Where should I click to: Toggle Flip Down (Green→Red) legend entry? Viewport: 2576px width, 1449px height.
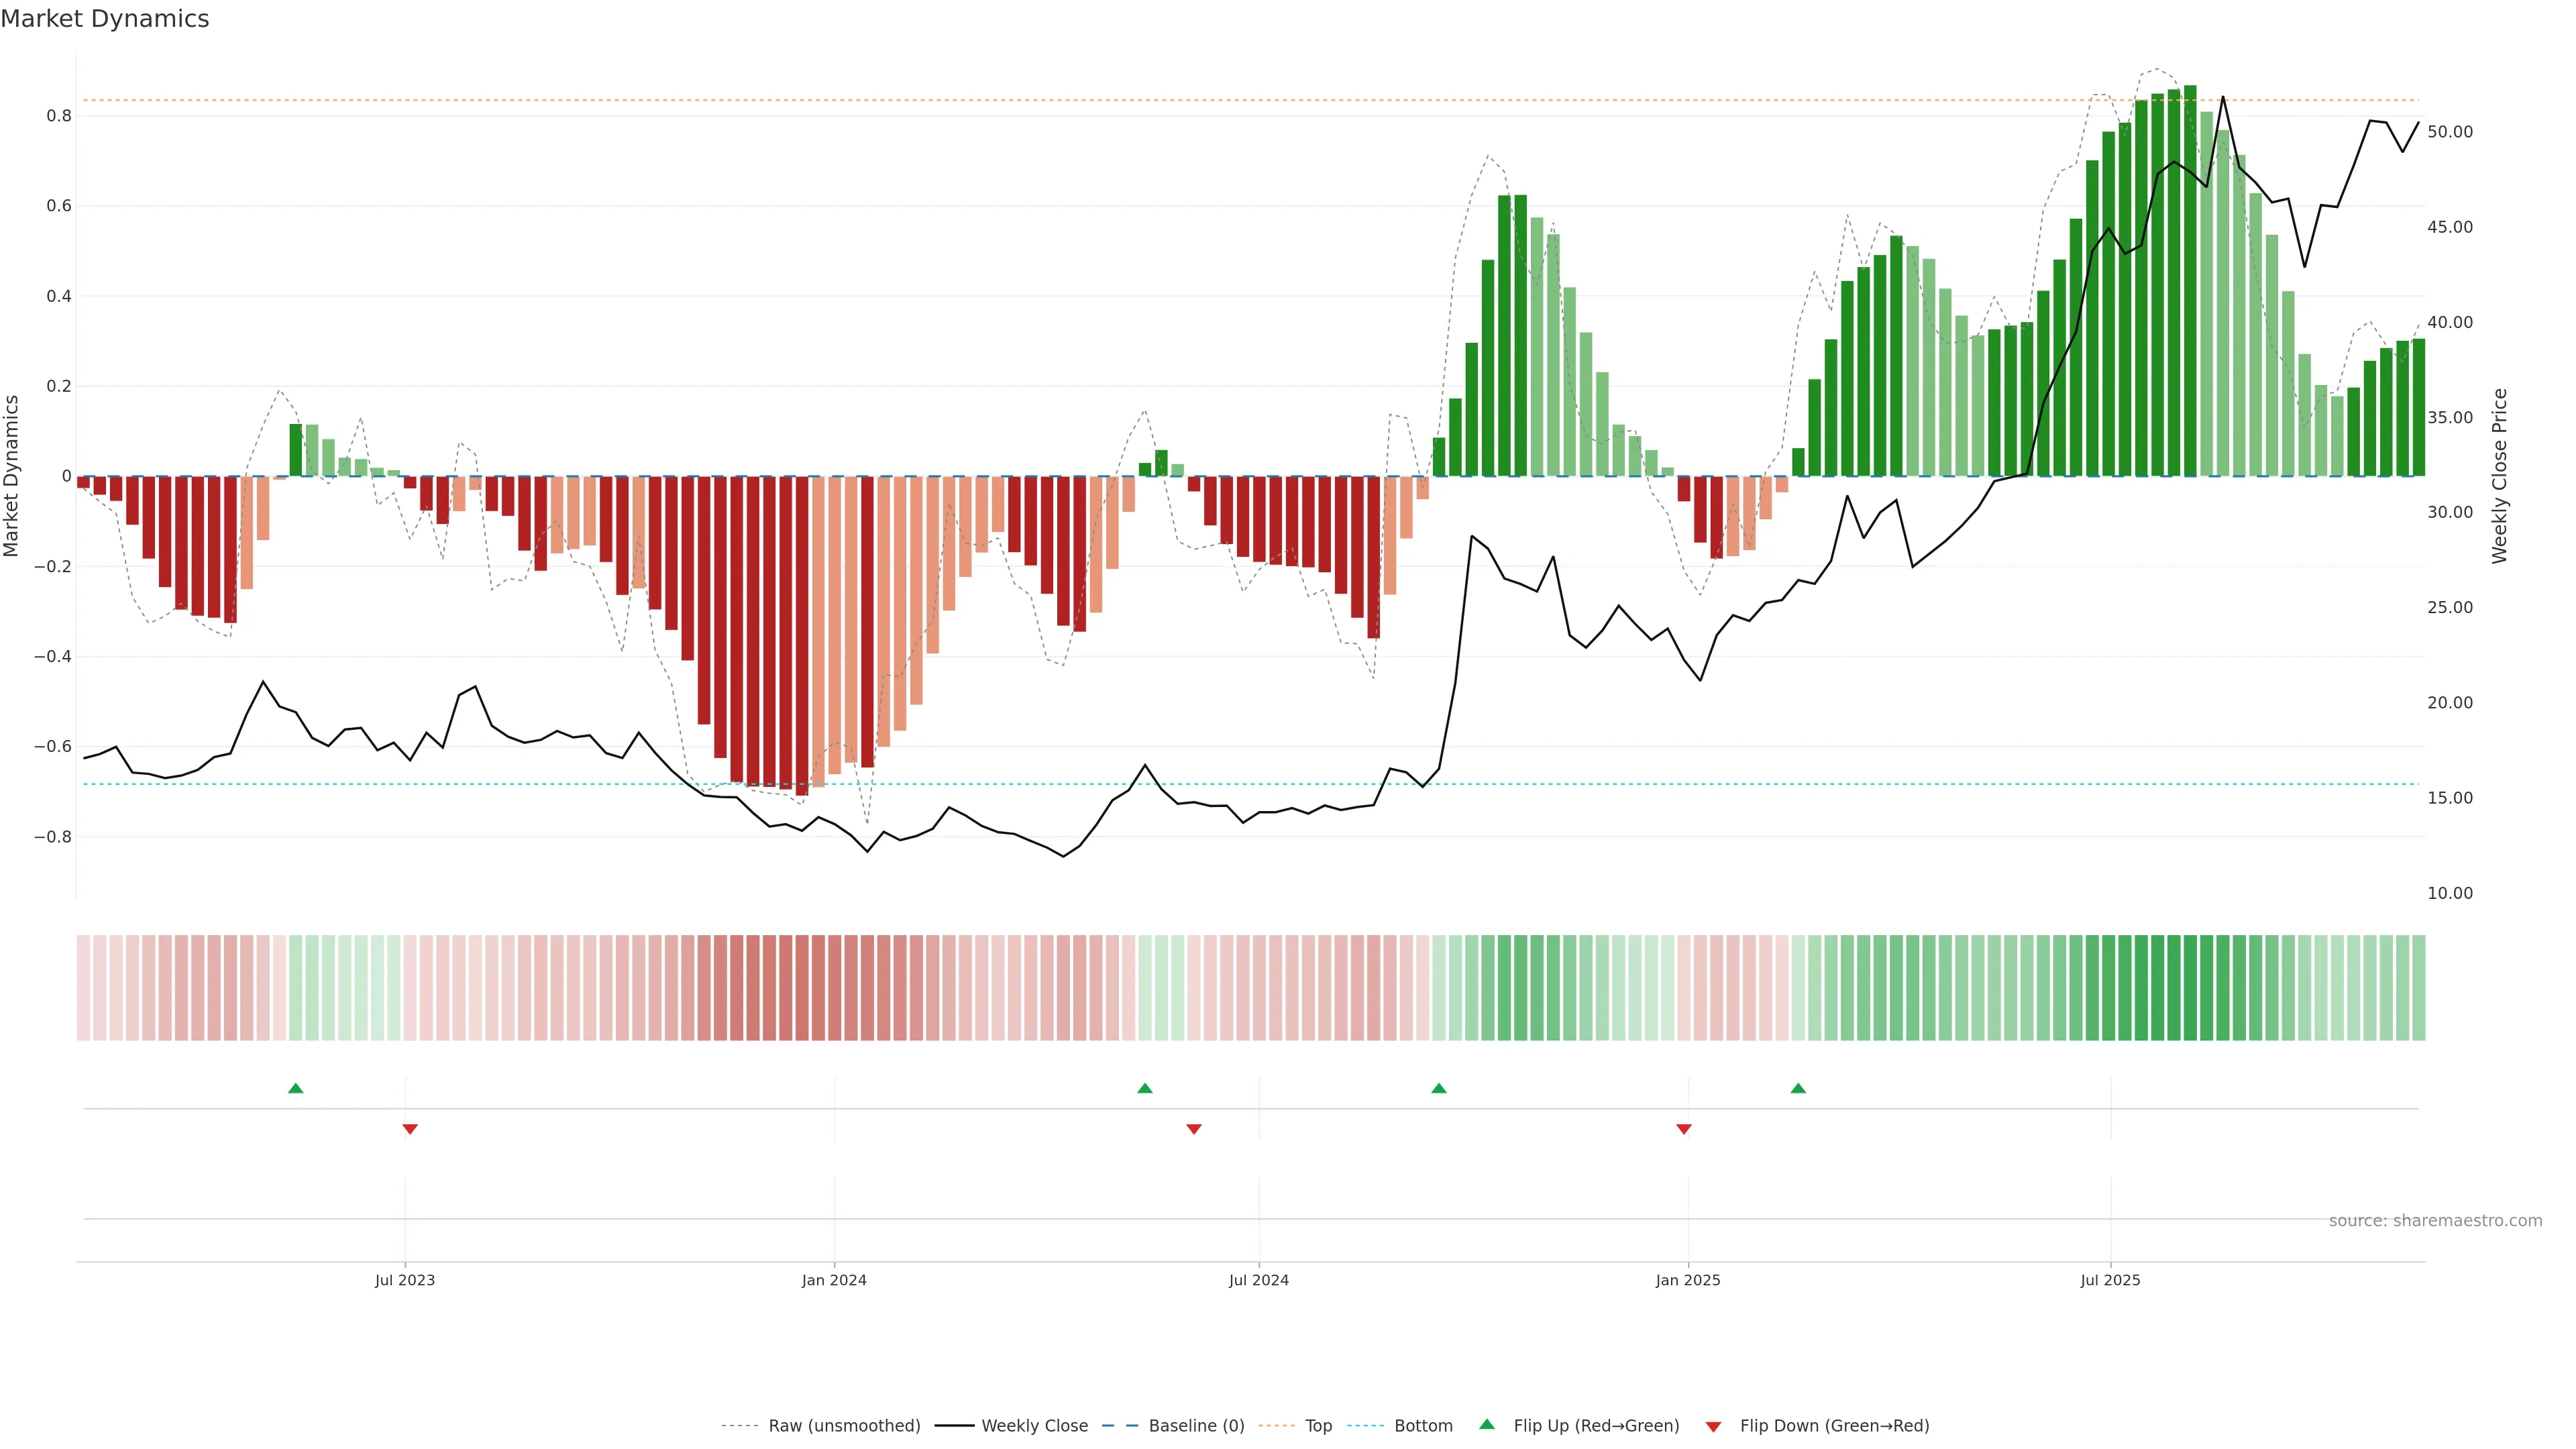click(1834, 1426)
